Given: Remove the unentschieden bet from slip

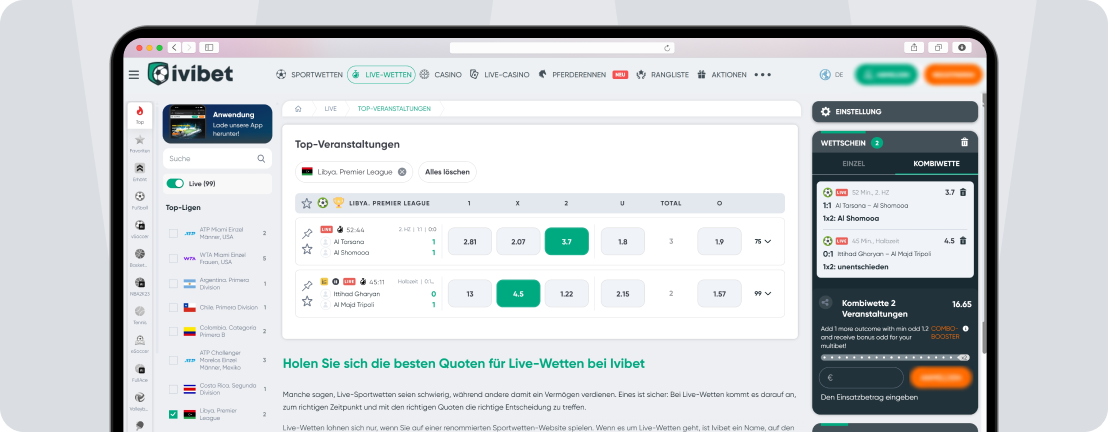Looking at the screenshot, I should (x=962, y=240).
